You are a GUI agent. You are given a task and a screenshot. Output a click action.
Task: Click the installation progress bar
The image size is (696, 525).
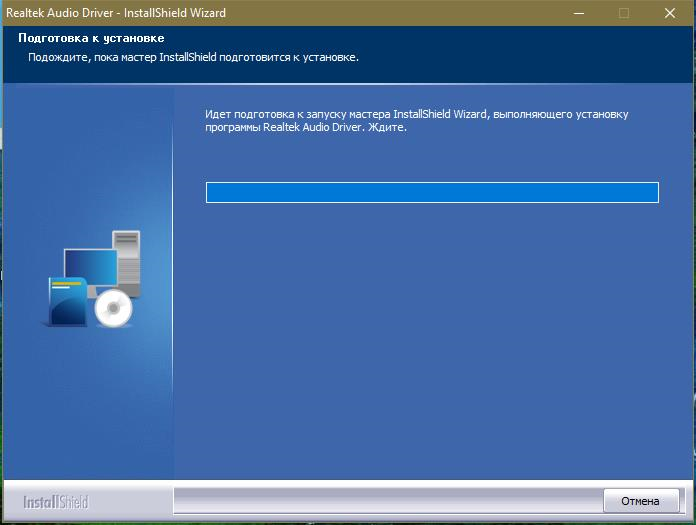tap(432, 193)
